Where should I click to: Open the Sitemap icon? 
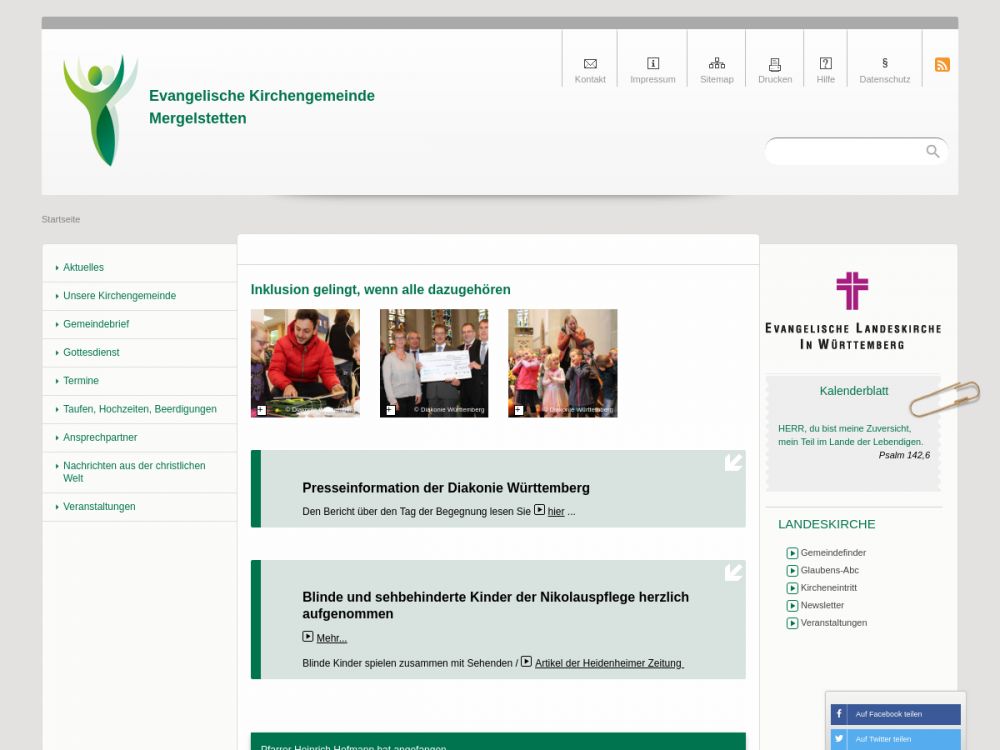click(716, 64)
